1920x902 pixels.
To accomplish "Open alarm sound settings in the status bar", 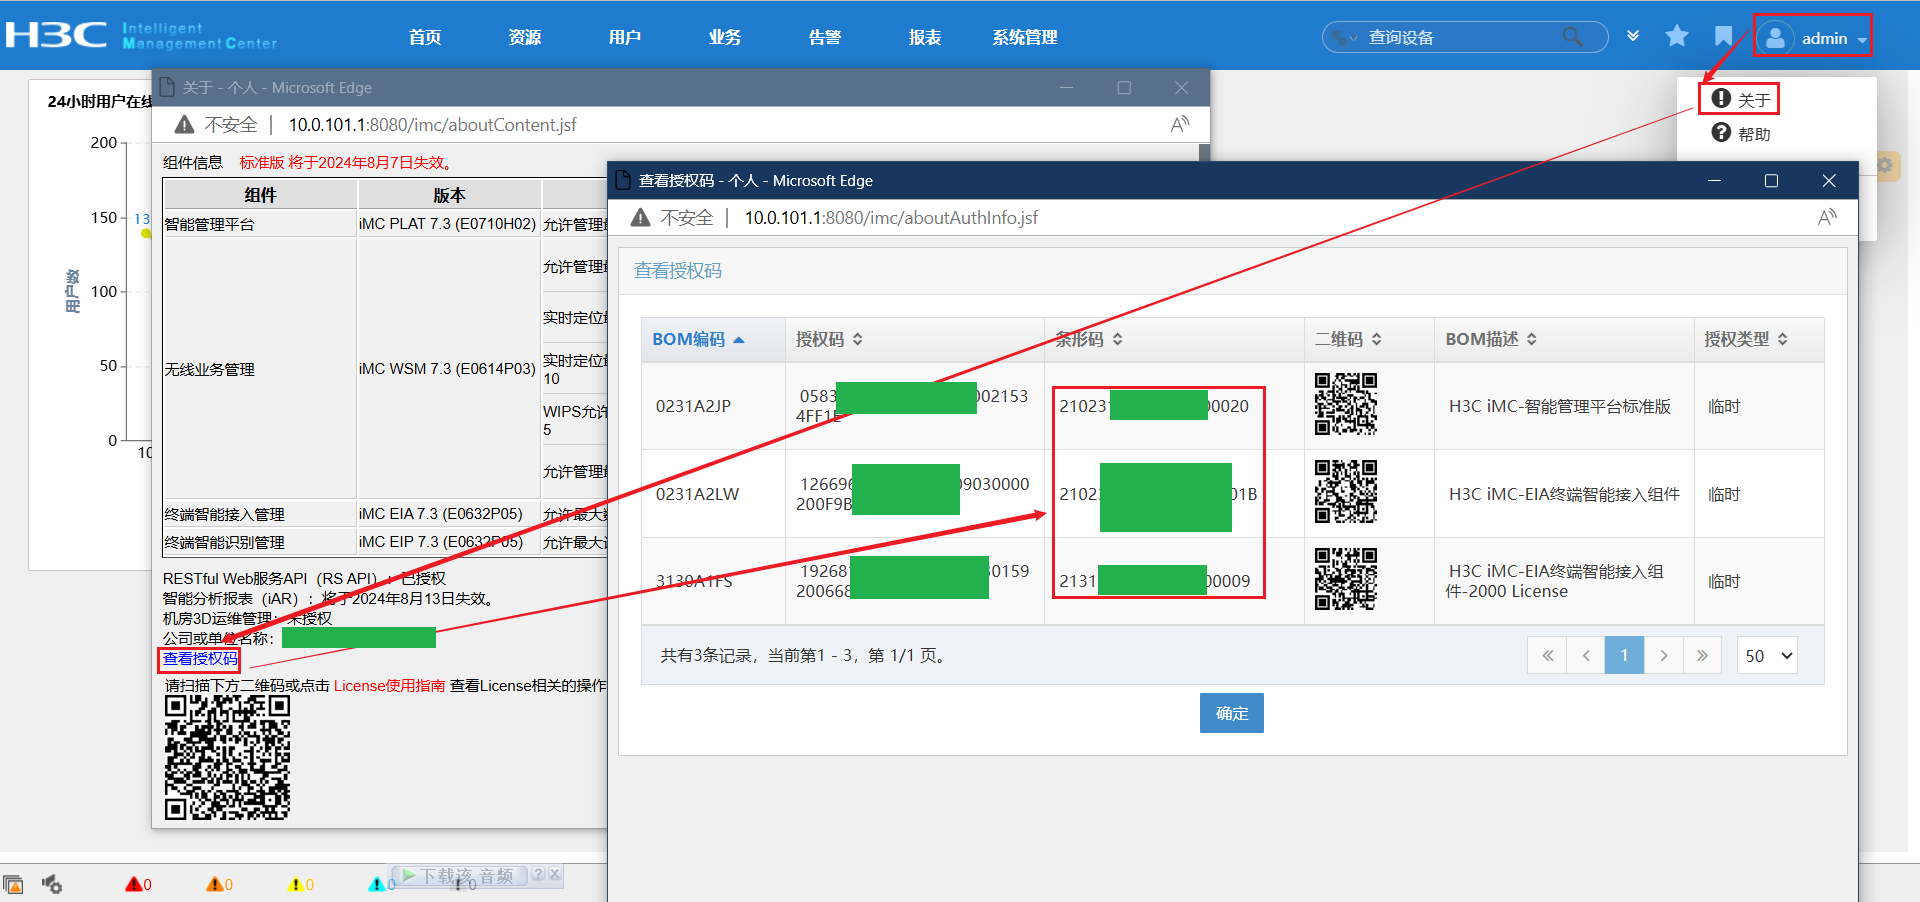I will pyautogui.click(x=52, y=884).
